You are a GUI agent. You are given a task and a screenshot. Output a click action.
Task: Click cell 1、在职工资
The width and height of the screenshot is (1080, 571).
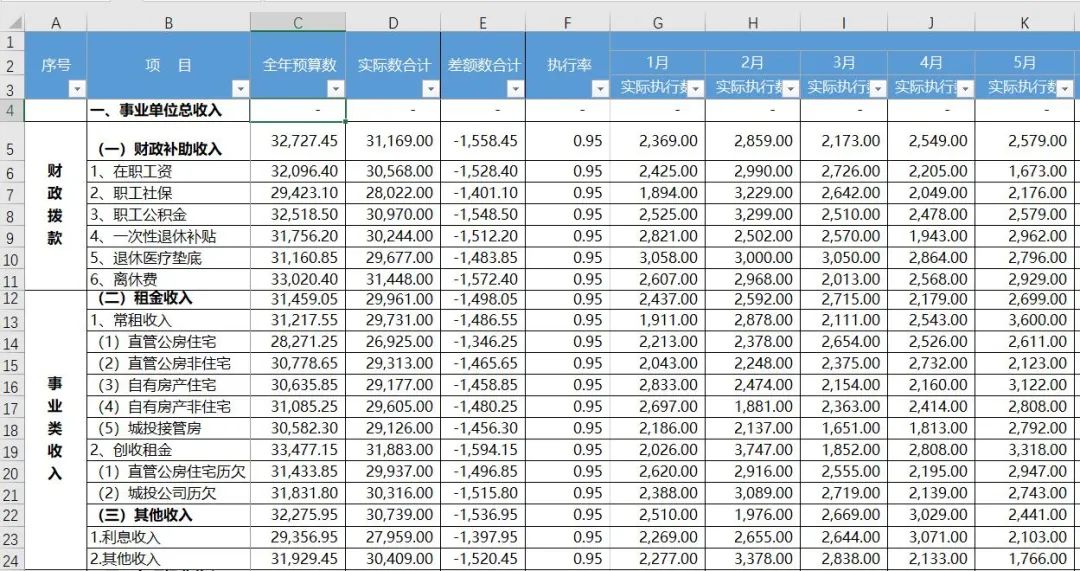(x=169, y=172)
